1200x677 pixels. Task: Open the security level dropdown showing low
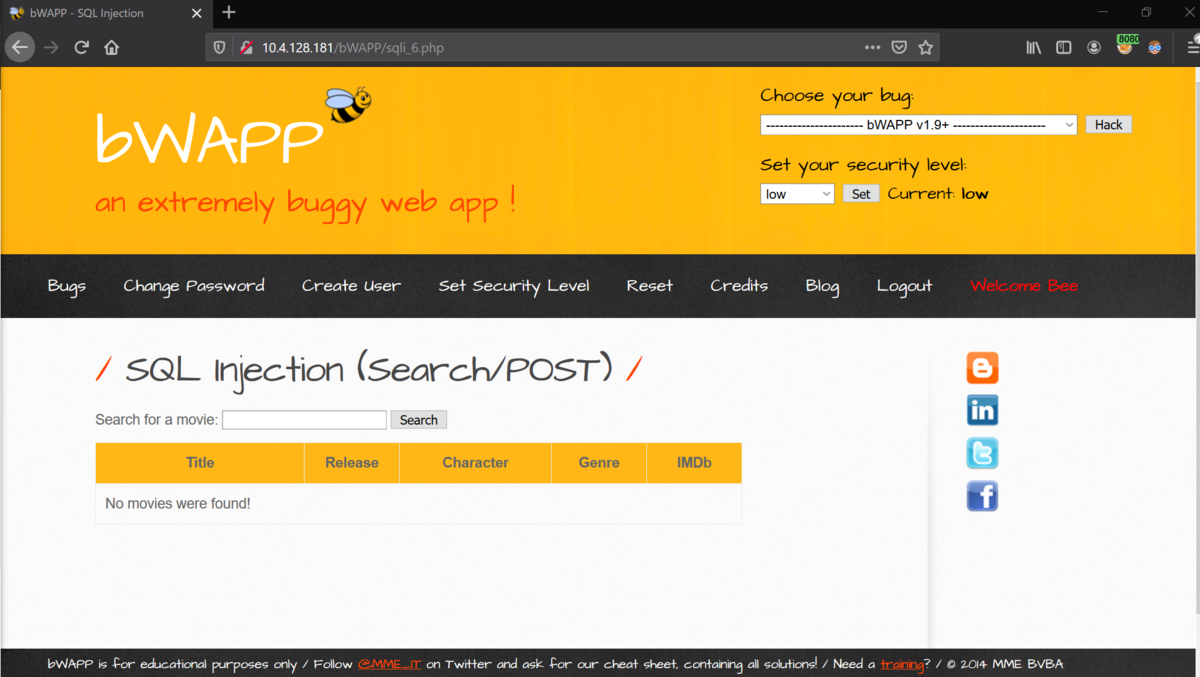click(x=797, y=194)
